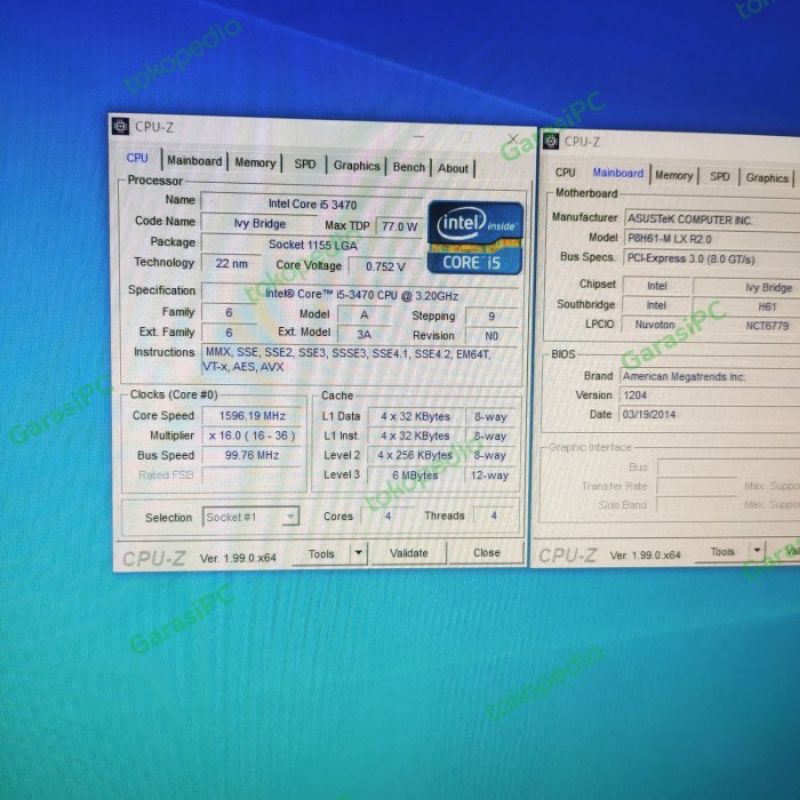Click the Level 3 cache value 6 MBytes
This screenshot has height=800, width=800.
click(x=415, y=475)
